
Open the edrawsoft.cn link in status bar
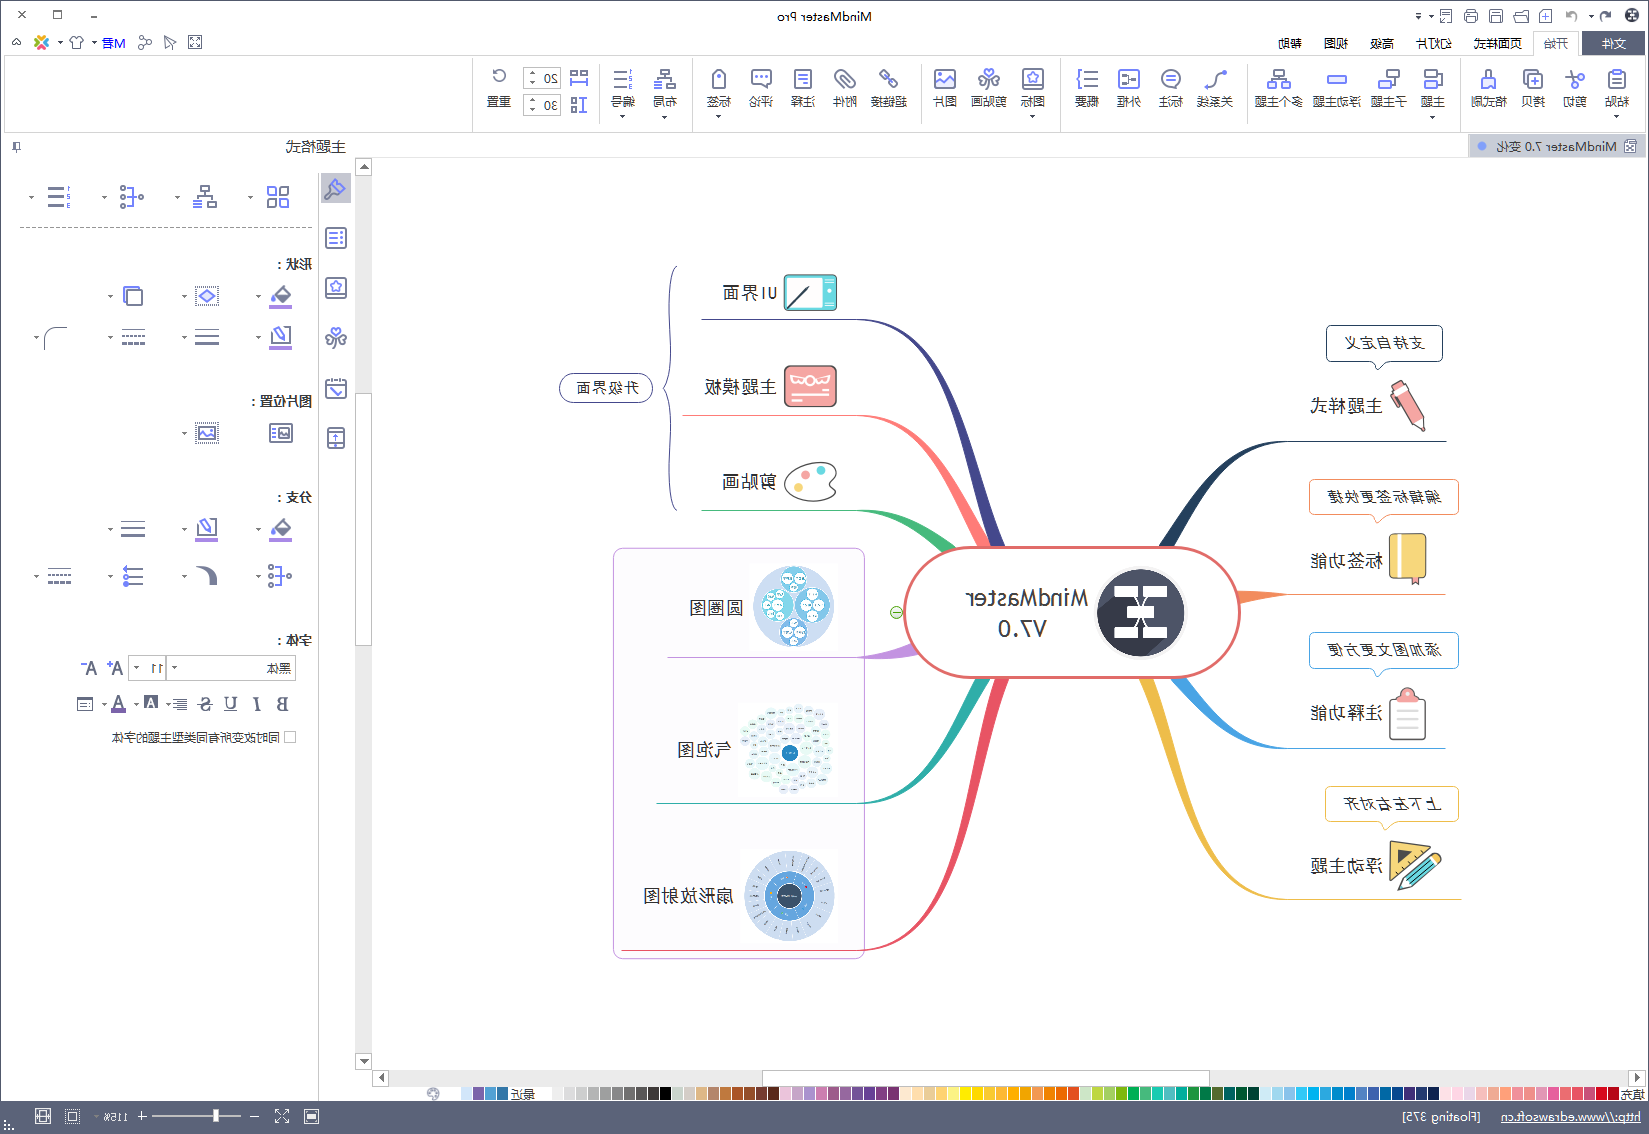click(x=1571, y=1116)
